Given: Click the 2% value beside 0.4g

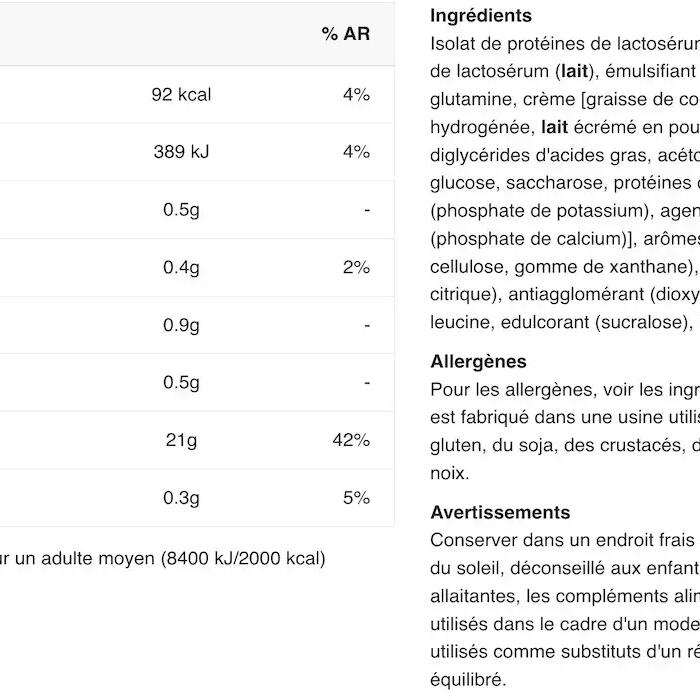Looking at the screenshot, I should [356, 267].
